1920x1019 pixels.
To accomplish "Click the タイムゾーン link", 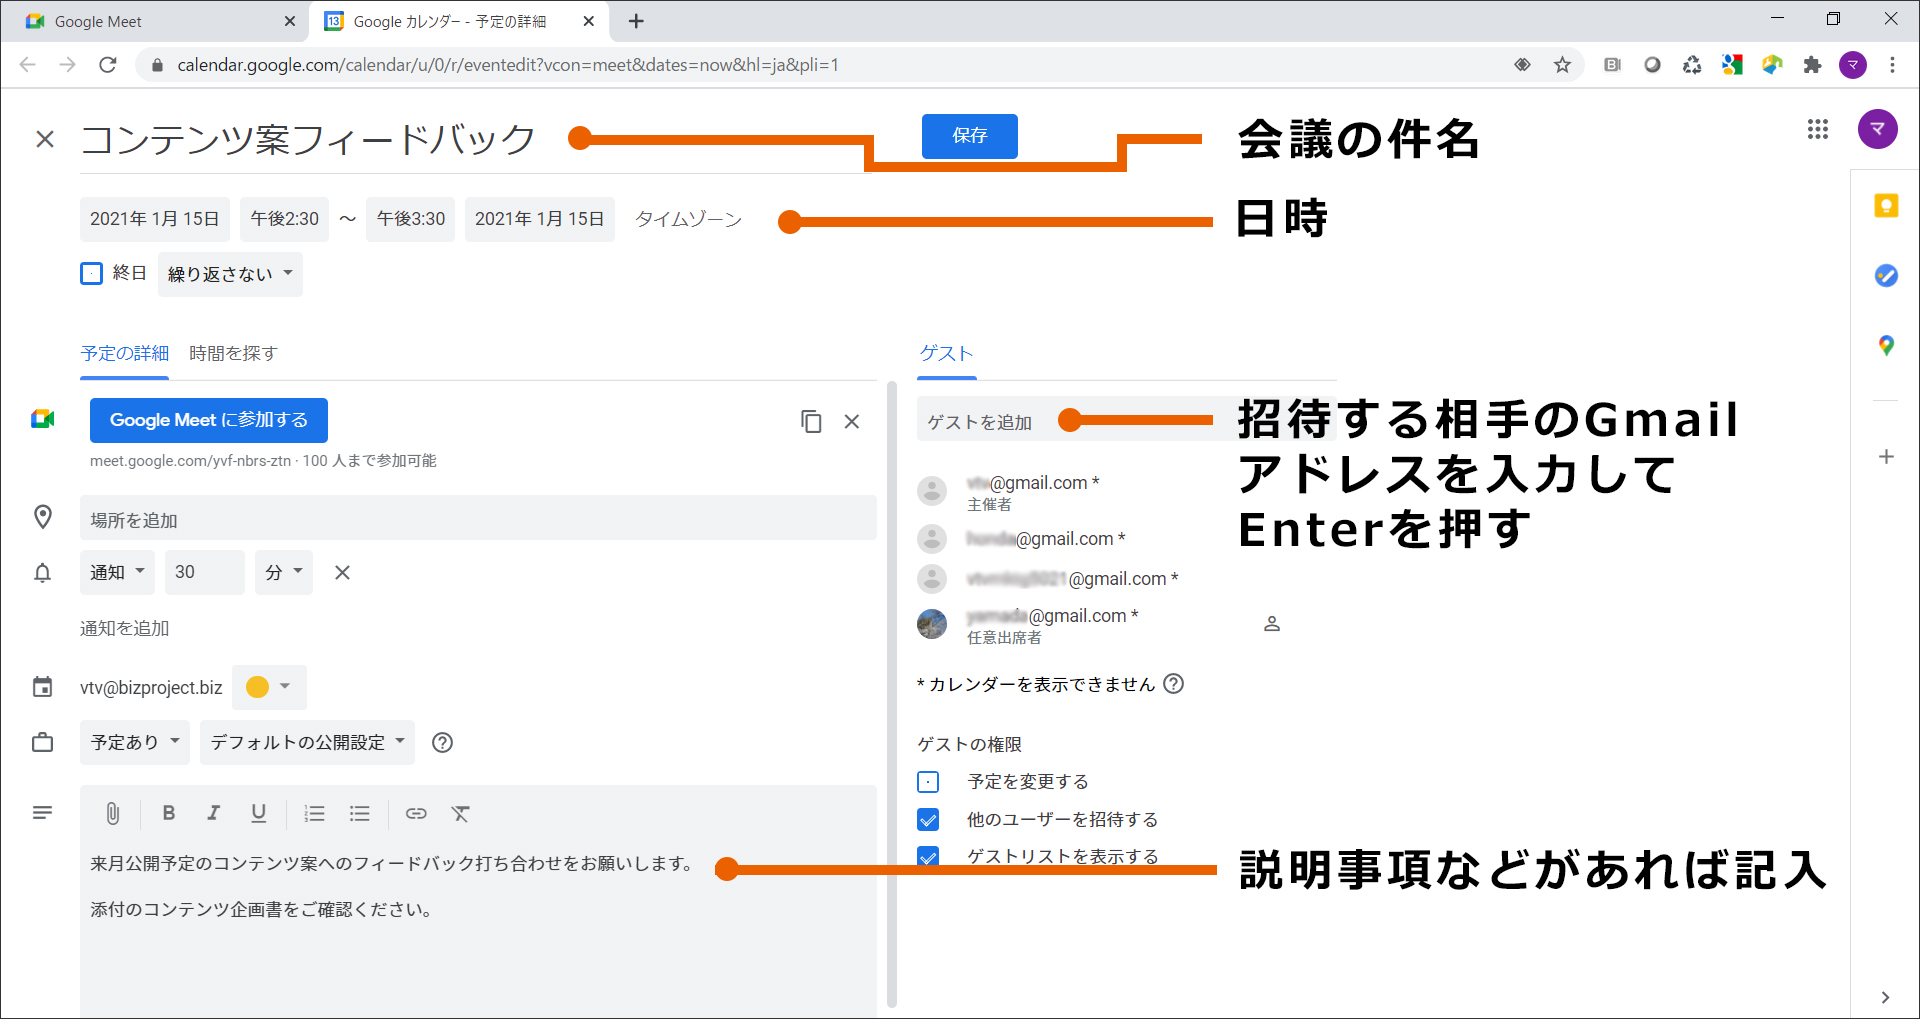I will pyautogui.click(x=688, y=219).
